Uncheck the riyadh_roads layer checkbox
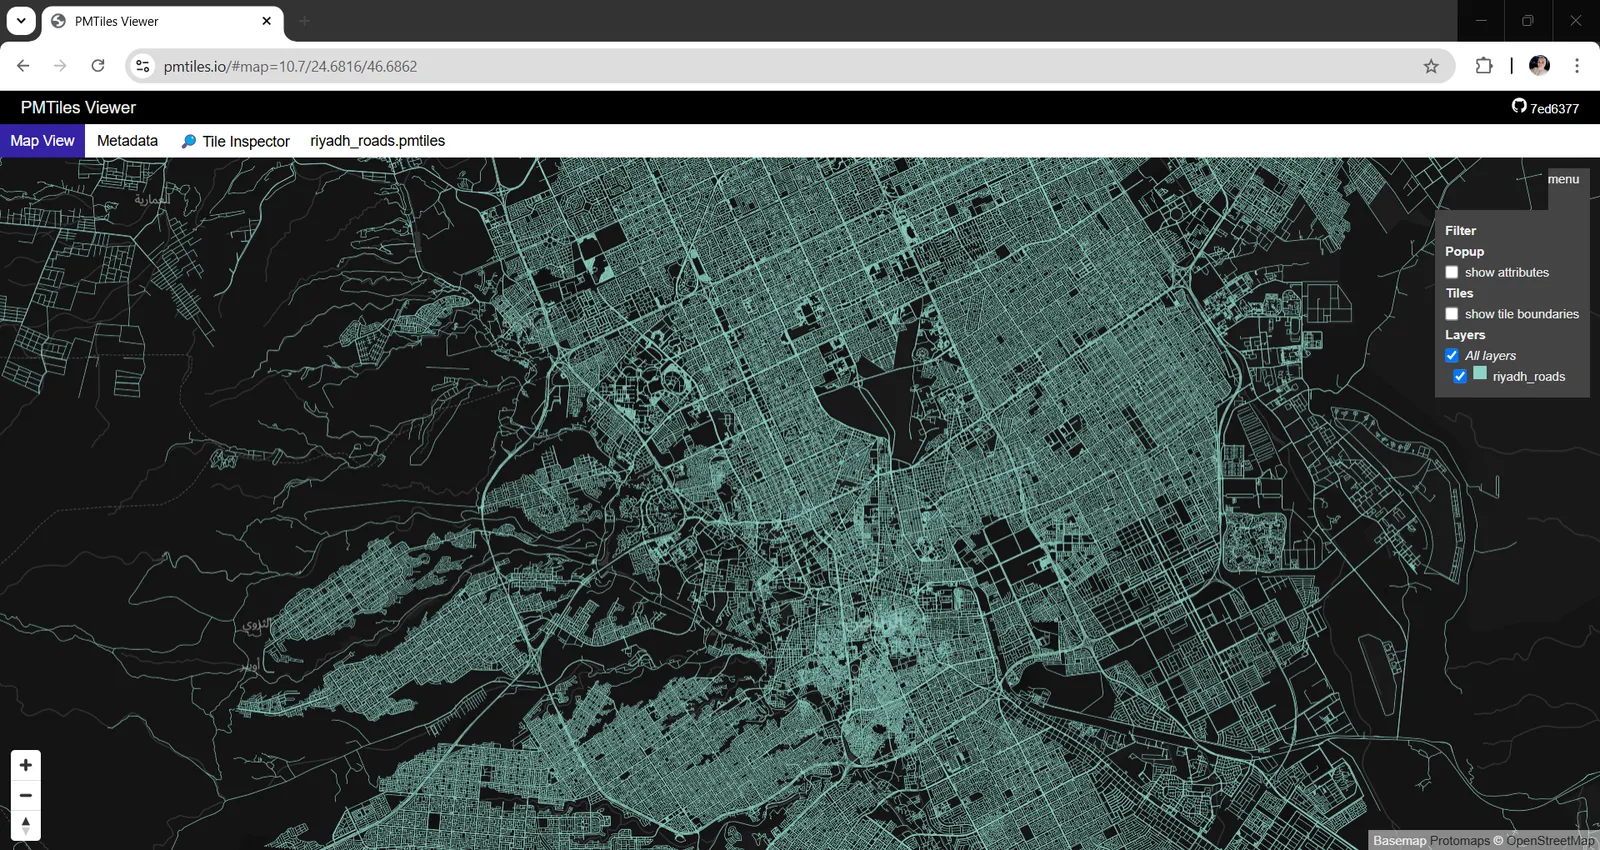The width and height of the screenshot is (1600, 850). coord(1460,377)
